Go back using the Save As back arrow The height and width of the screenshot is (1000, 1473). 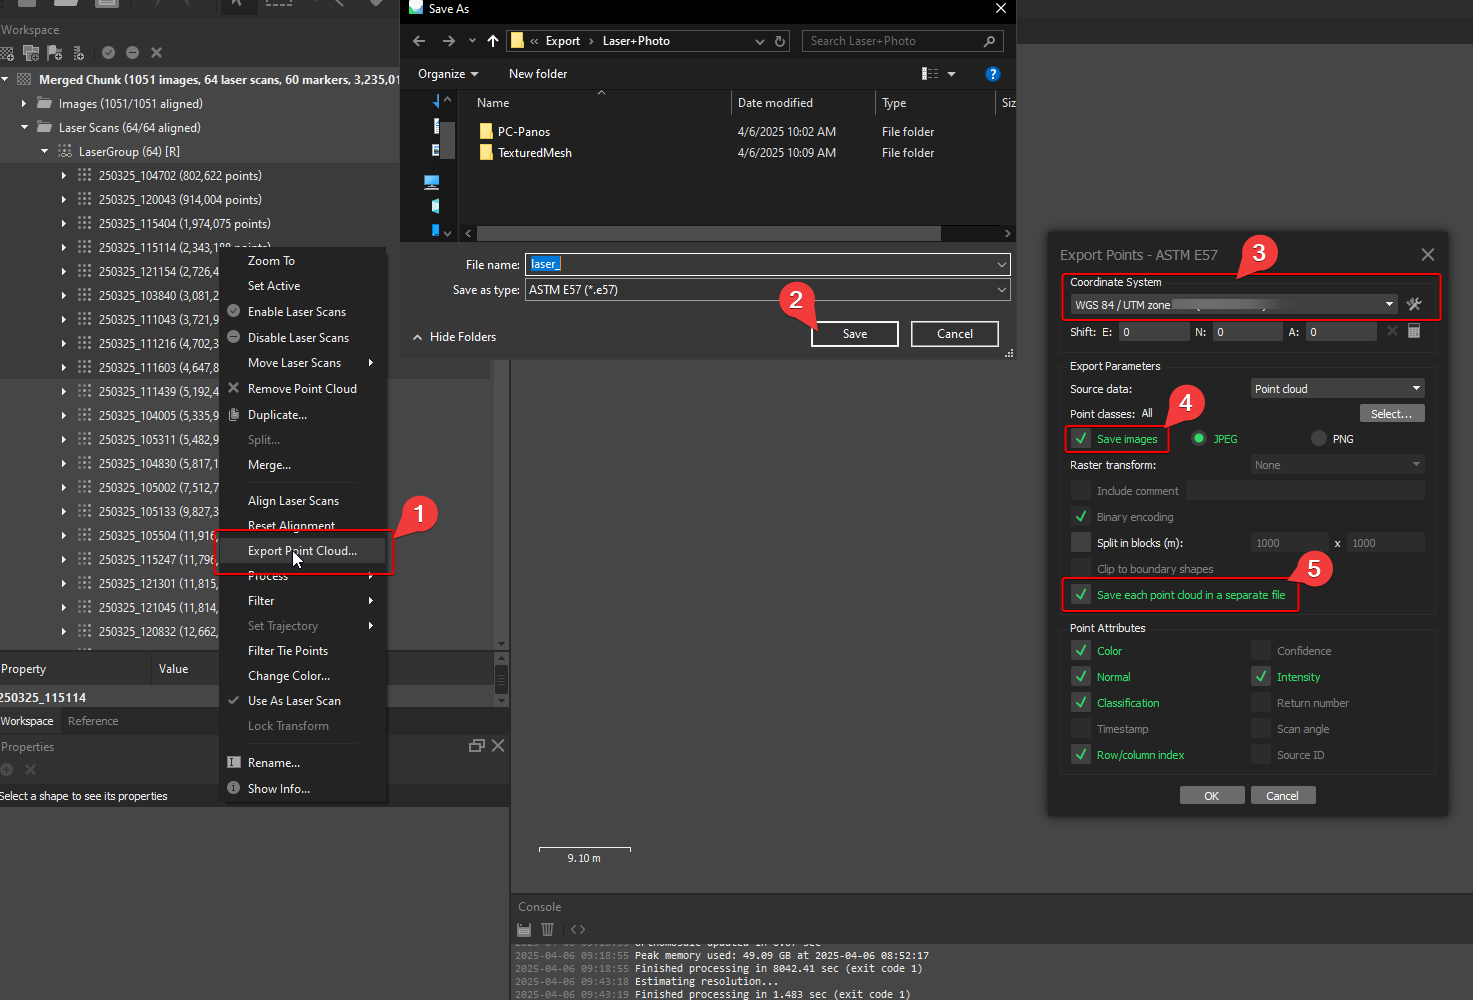[419, 41]
